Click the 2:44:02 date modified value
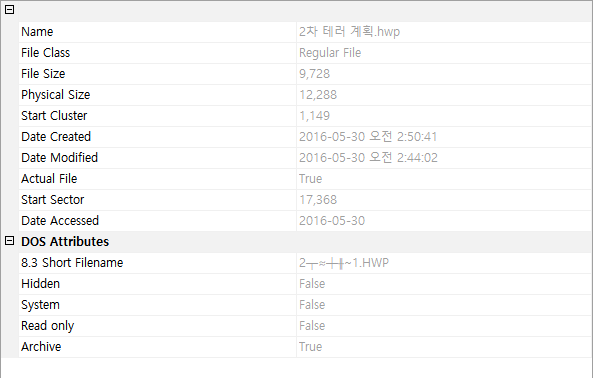 [x=368, y=158]
